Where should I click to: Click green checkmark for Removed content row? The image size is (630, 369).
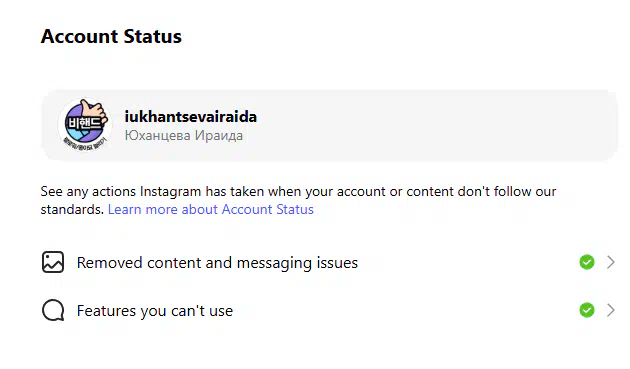tap(587, 262)
